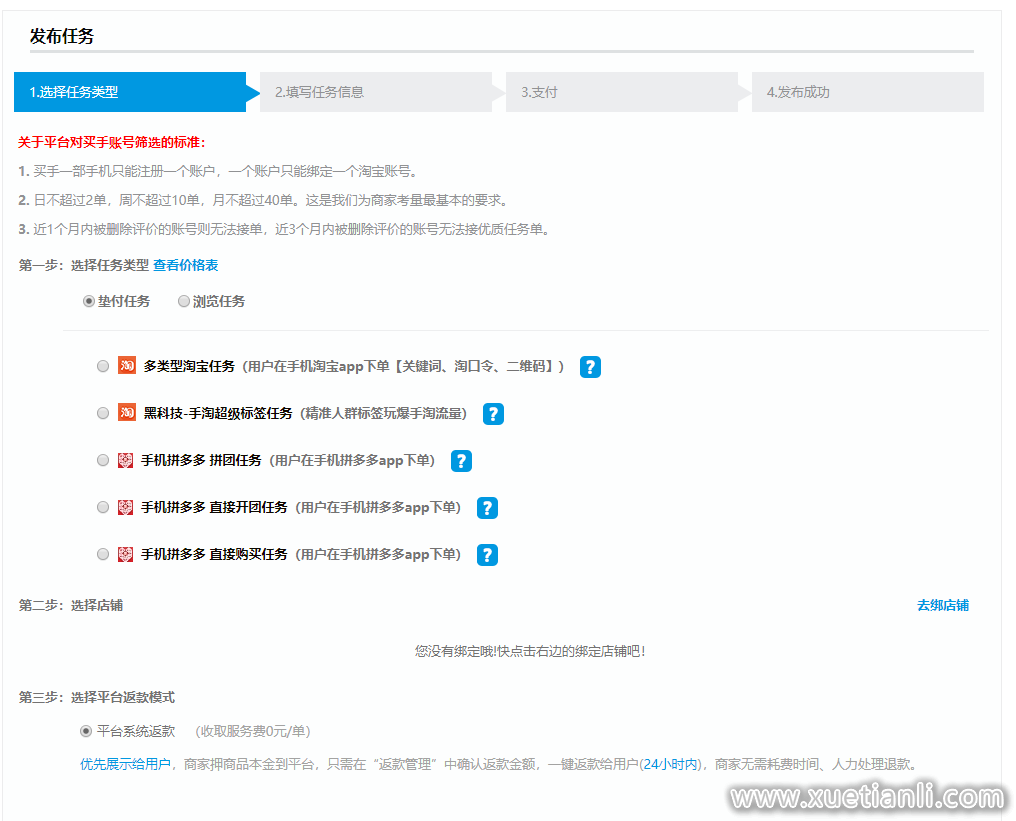1016x821 pixels.
Task: Select the 多类型淘宝任务 task type
Action: pyautogui.click(x=103, y=365)
